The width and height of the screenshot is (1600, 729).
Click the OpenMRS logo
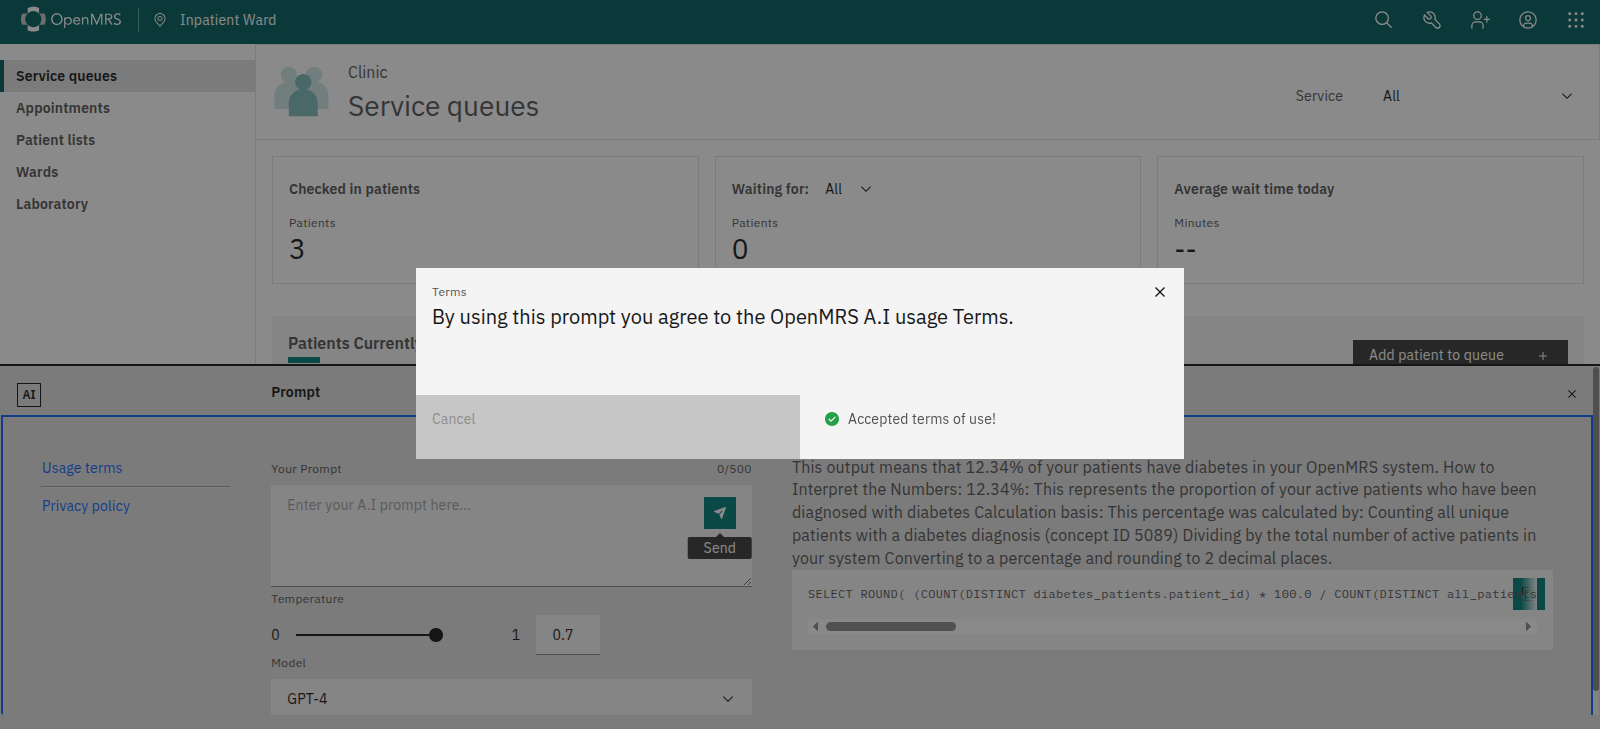click(x=72, y=20)
